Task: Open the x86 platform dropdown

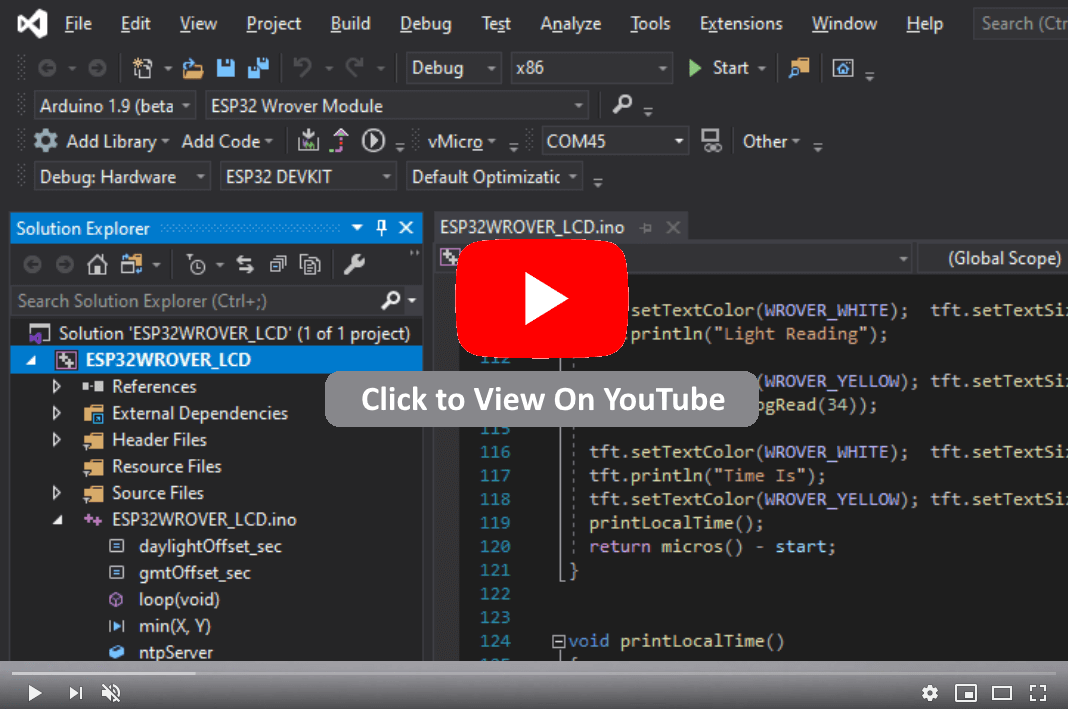Action: [591, 68]
